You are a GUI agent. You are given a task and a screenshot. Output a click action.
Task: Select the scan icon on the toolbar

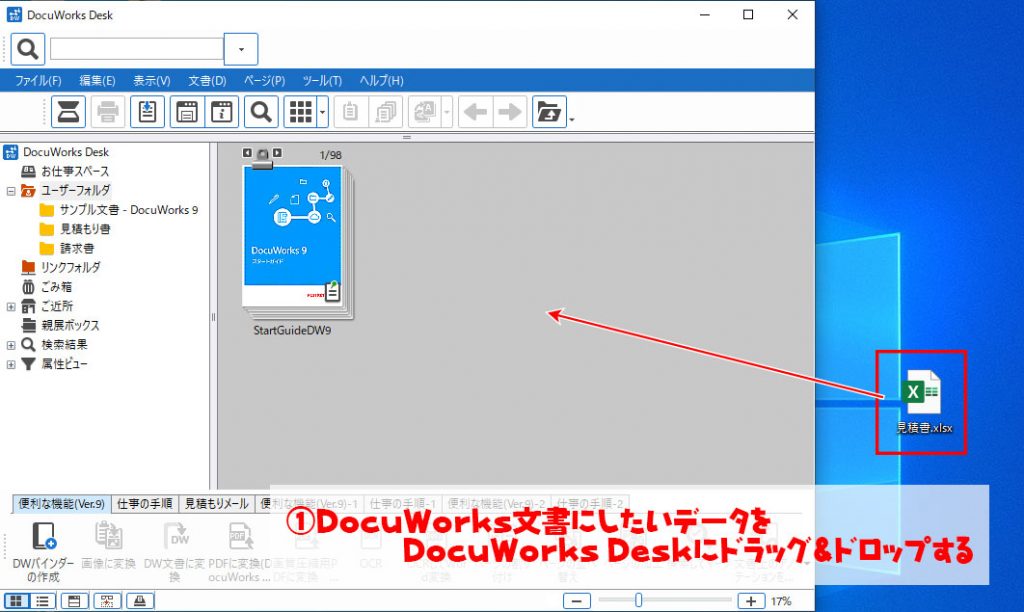click(x=67, y=112)
